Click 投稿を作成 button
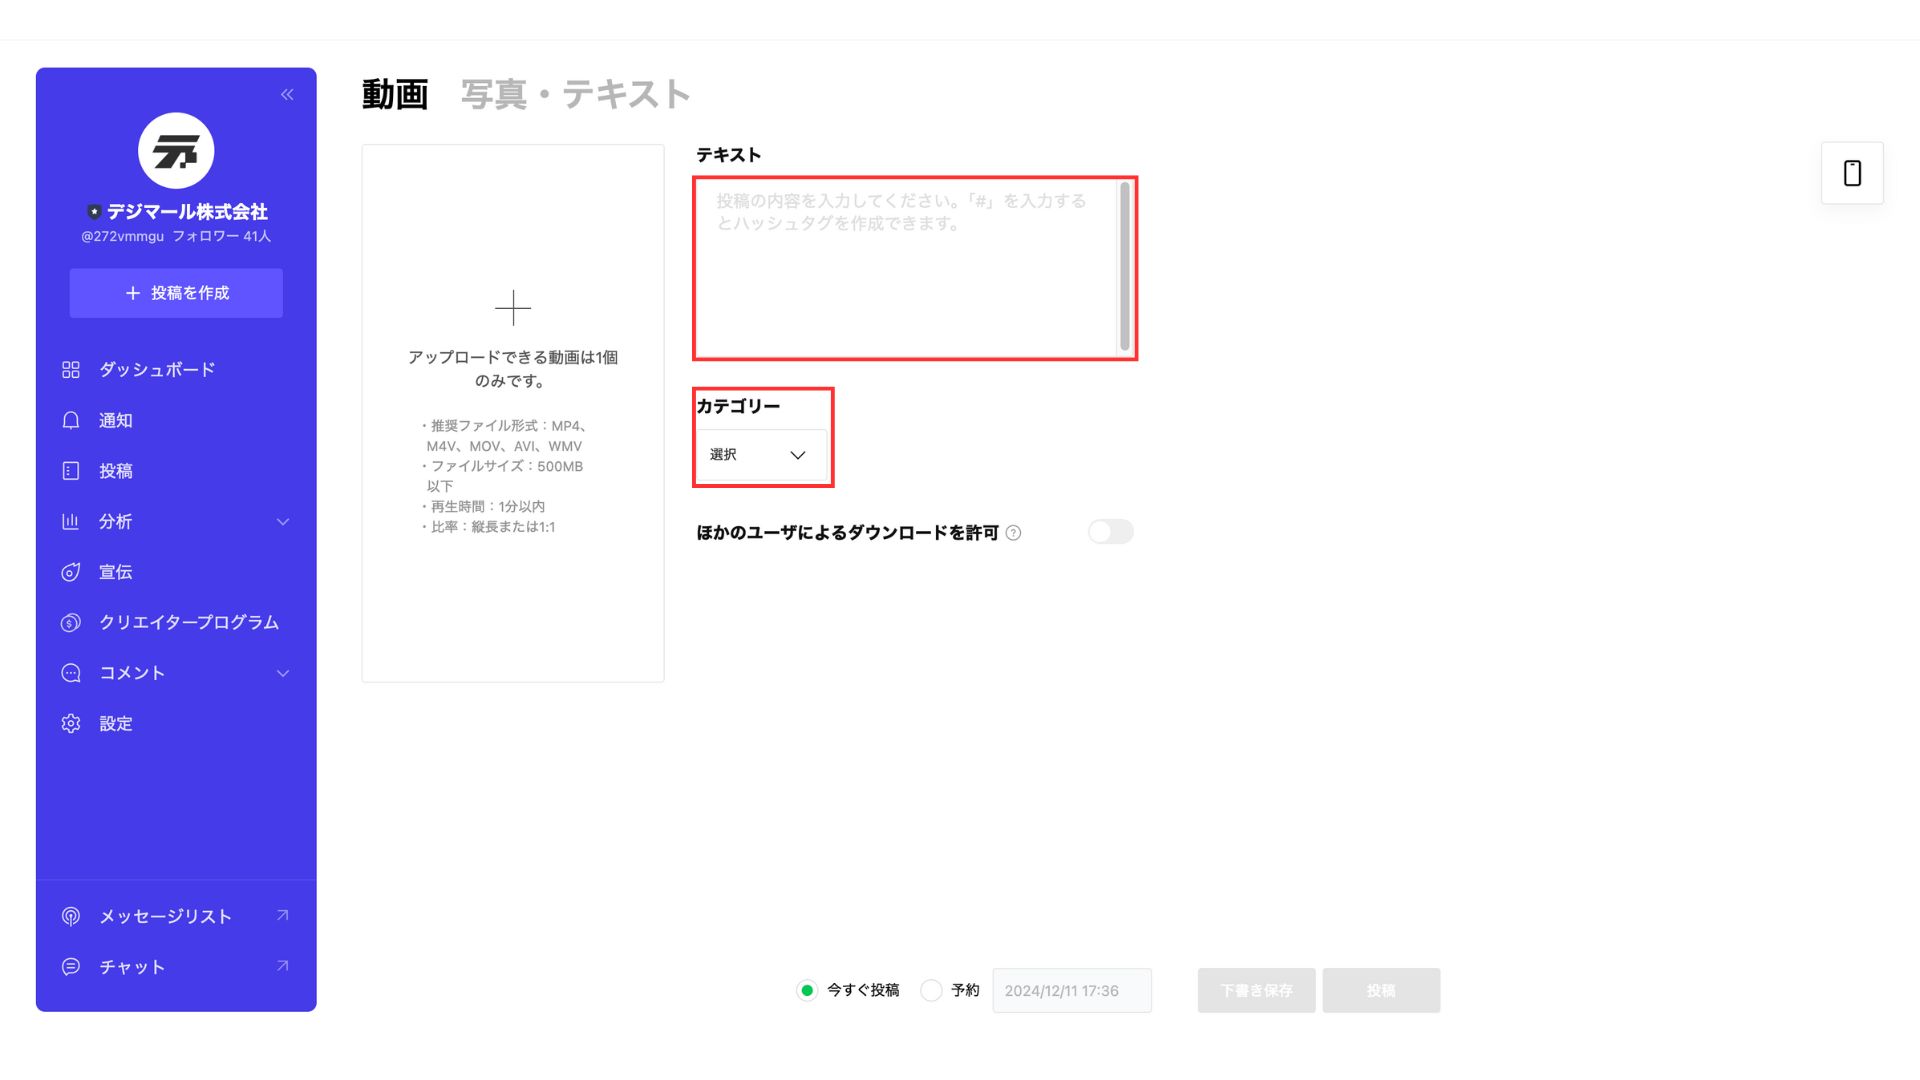The height and width of the screenshot is (1080, 1920). click(176, 293)
